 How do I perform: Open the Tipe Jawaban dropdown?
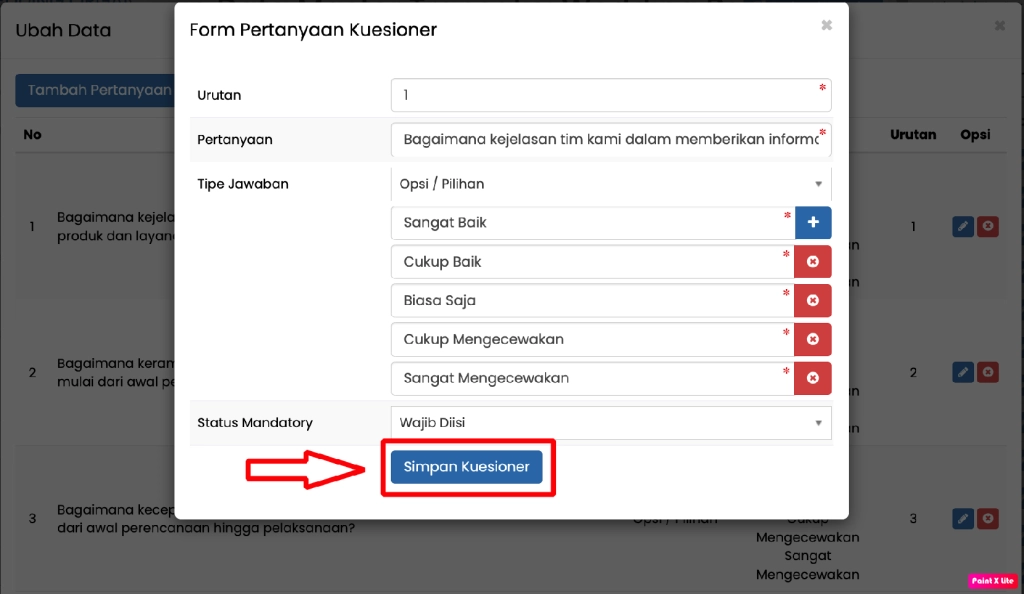(610, 184)
